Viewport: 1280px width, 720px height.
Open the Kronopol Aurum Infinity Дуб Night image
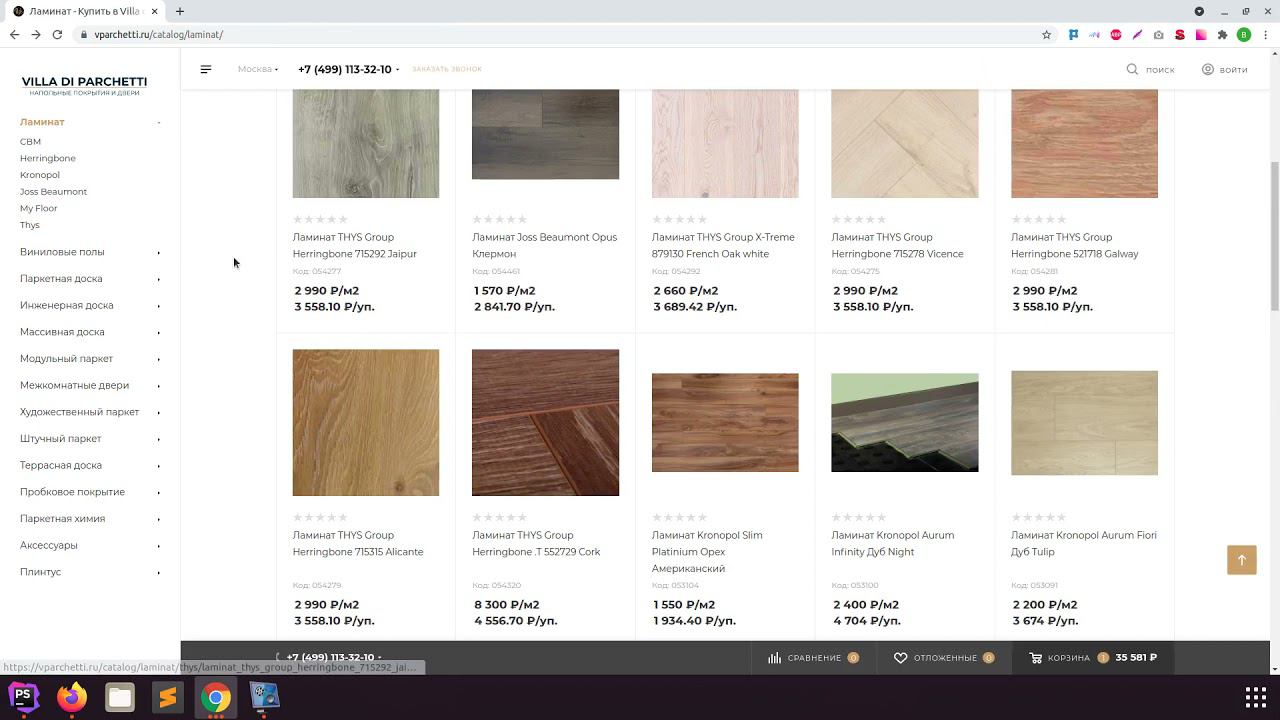pos(905,422)
